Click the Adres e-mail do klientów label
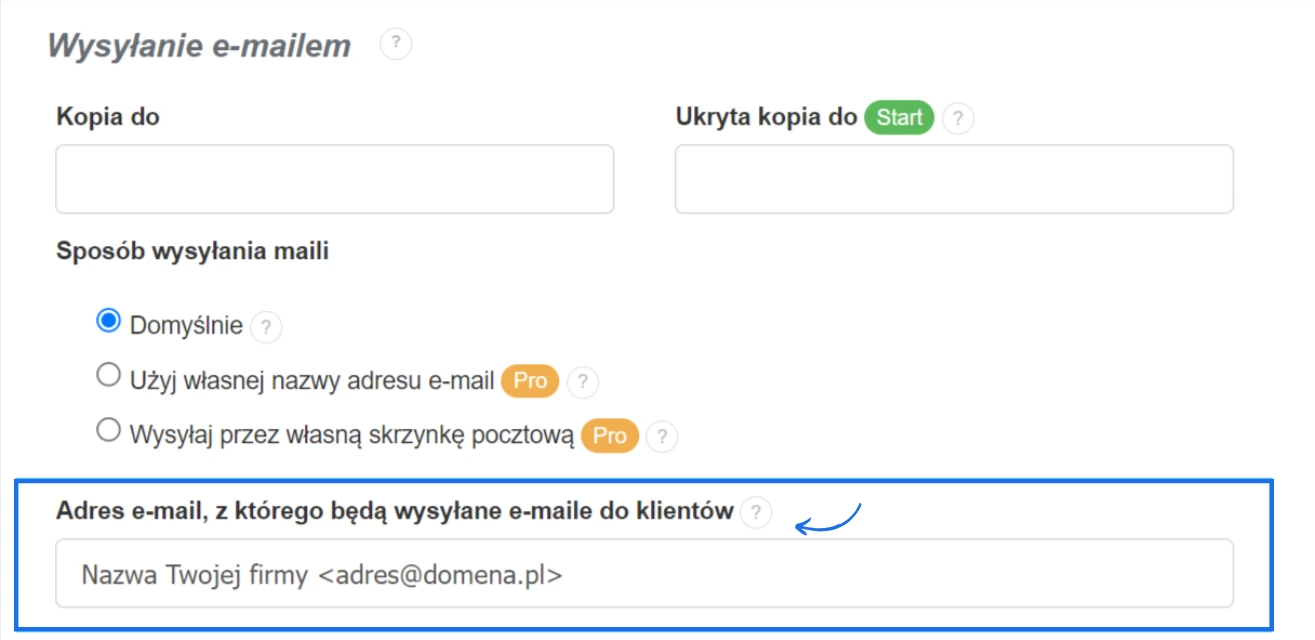 point(393,510)
